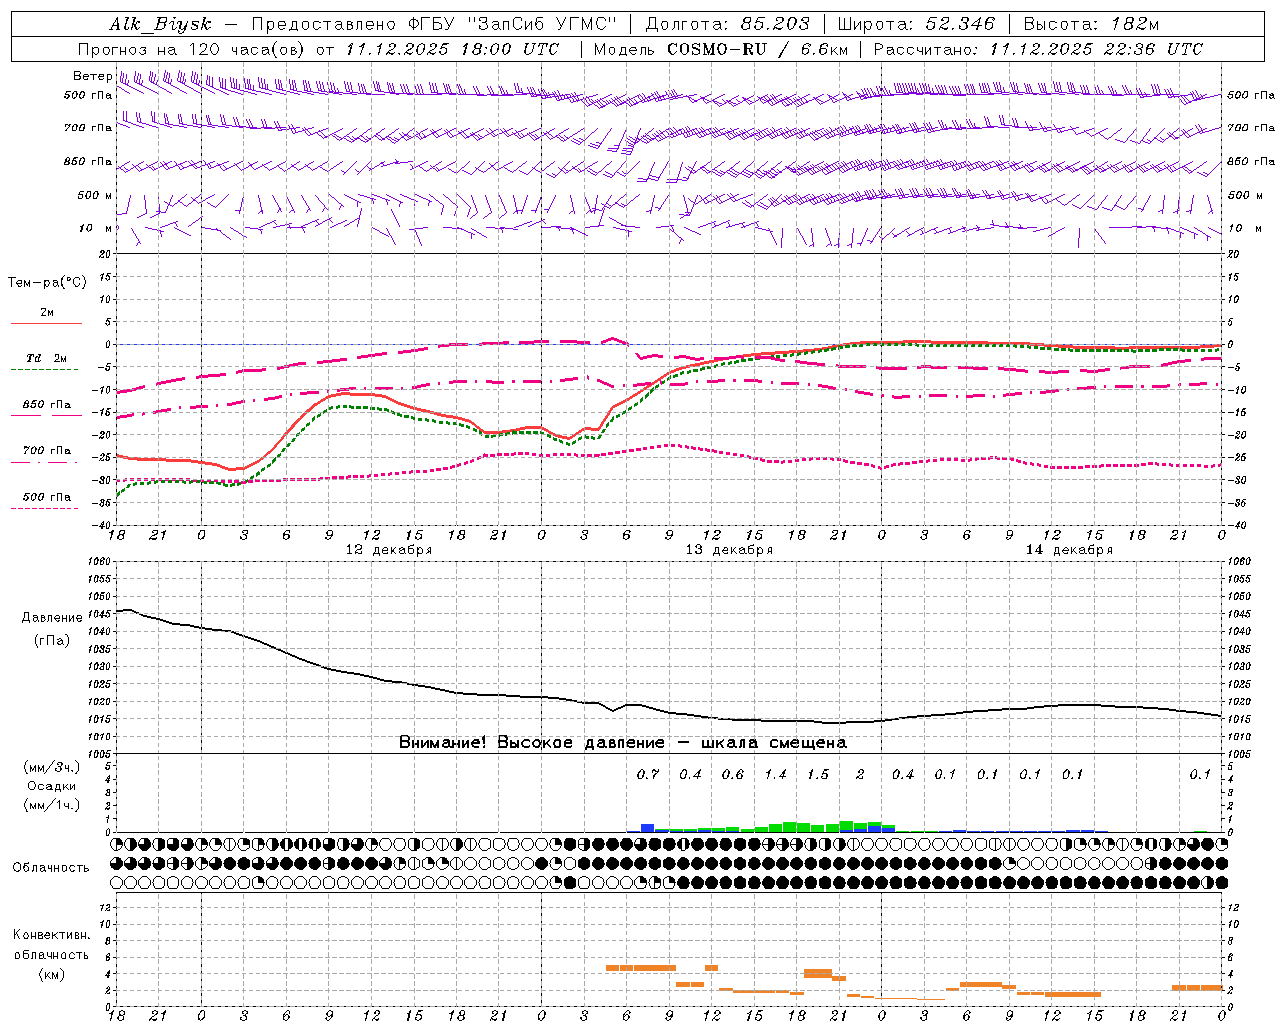Click the 1.5 precipitation total

tap(818, 775)
